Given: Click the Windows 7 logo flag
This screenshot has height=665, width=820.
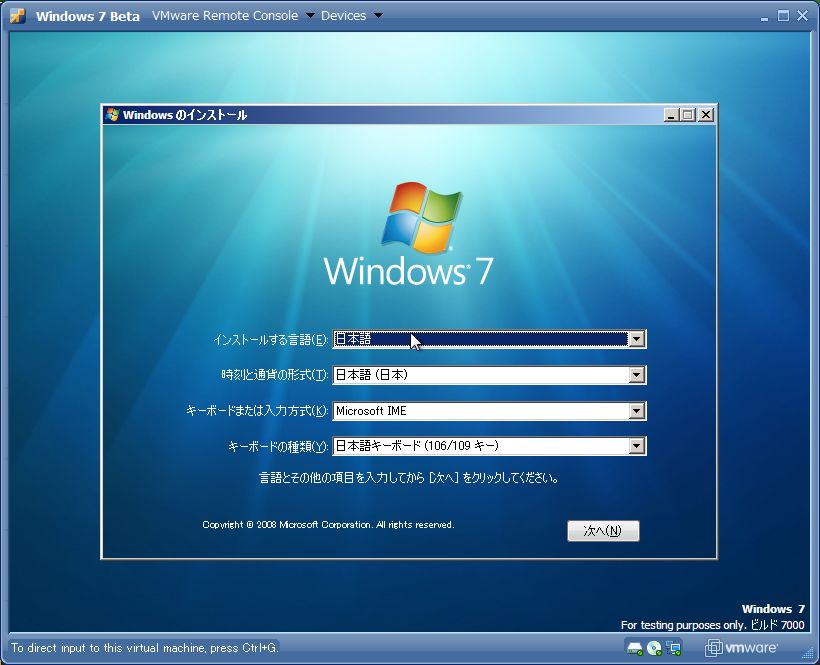Looking at the screenshot, I should [x=422, y=217].
